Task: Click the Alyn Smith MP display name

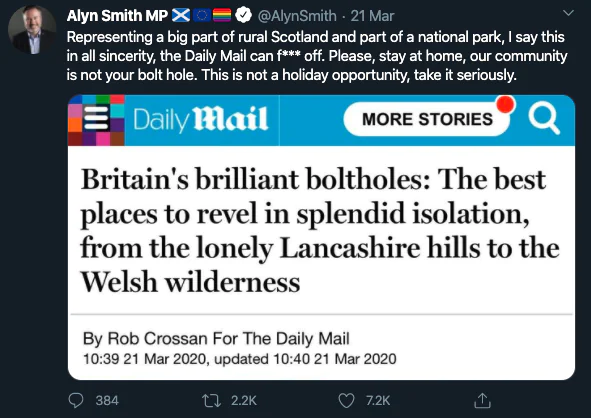Action: click(x=117, y=15)
